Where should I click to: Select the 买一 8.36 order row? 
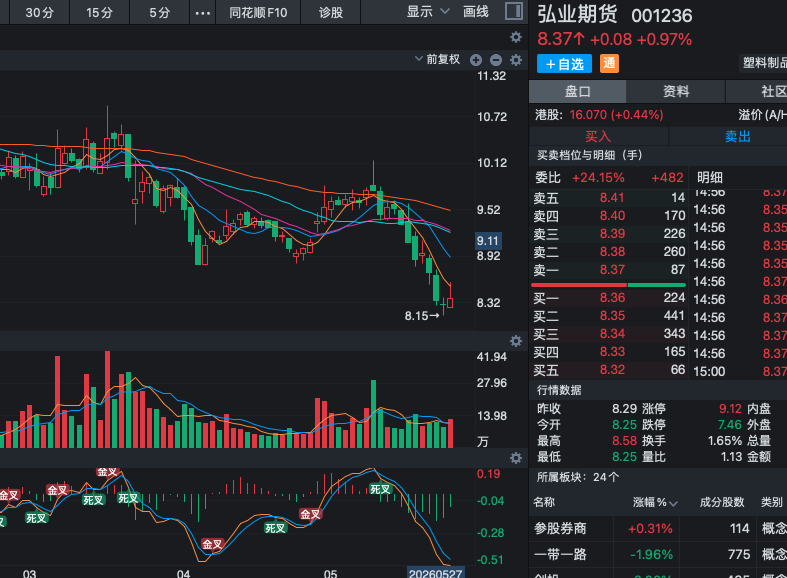(609, 298)
